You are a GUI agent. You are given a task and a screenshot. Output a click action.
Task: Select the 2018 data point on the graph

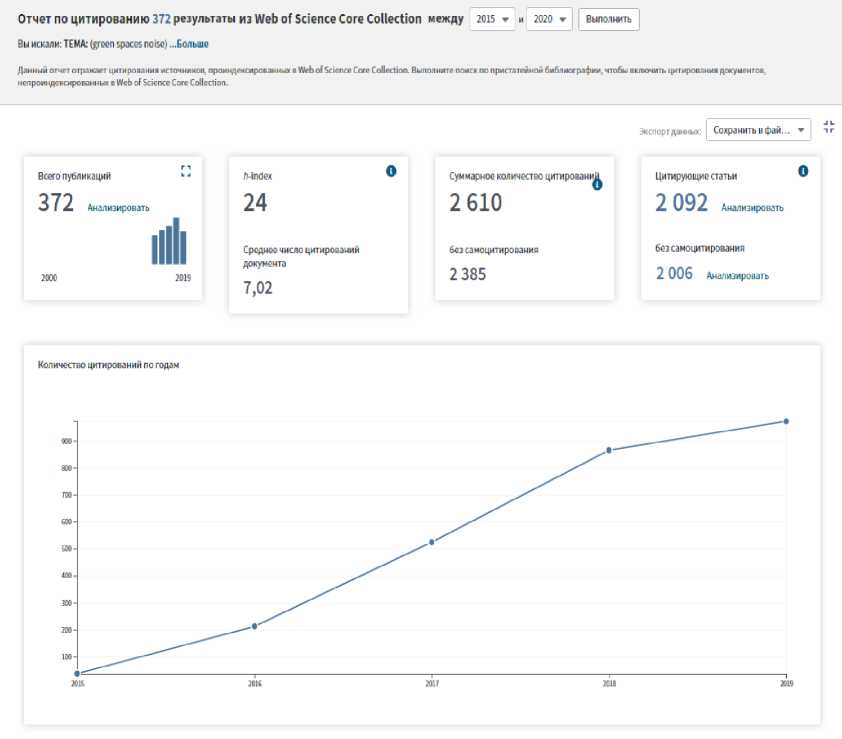609,450
